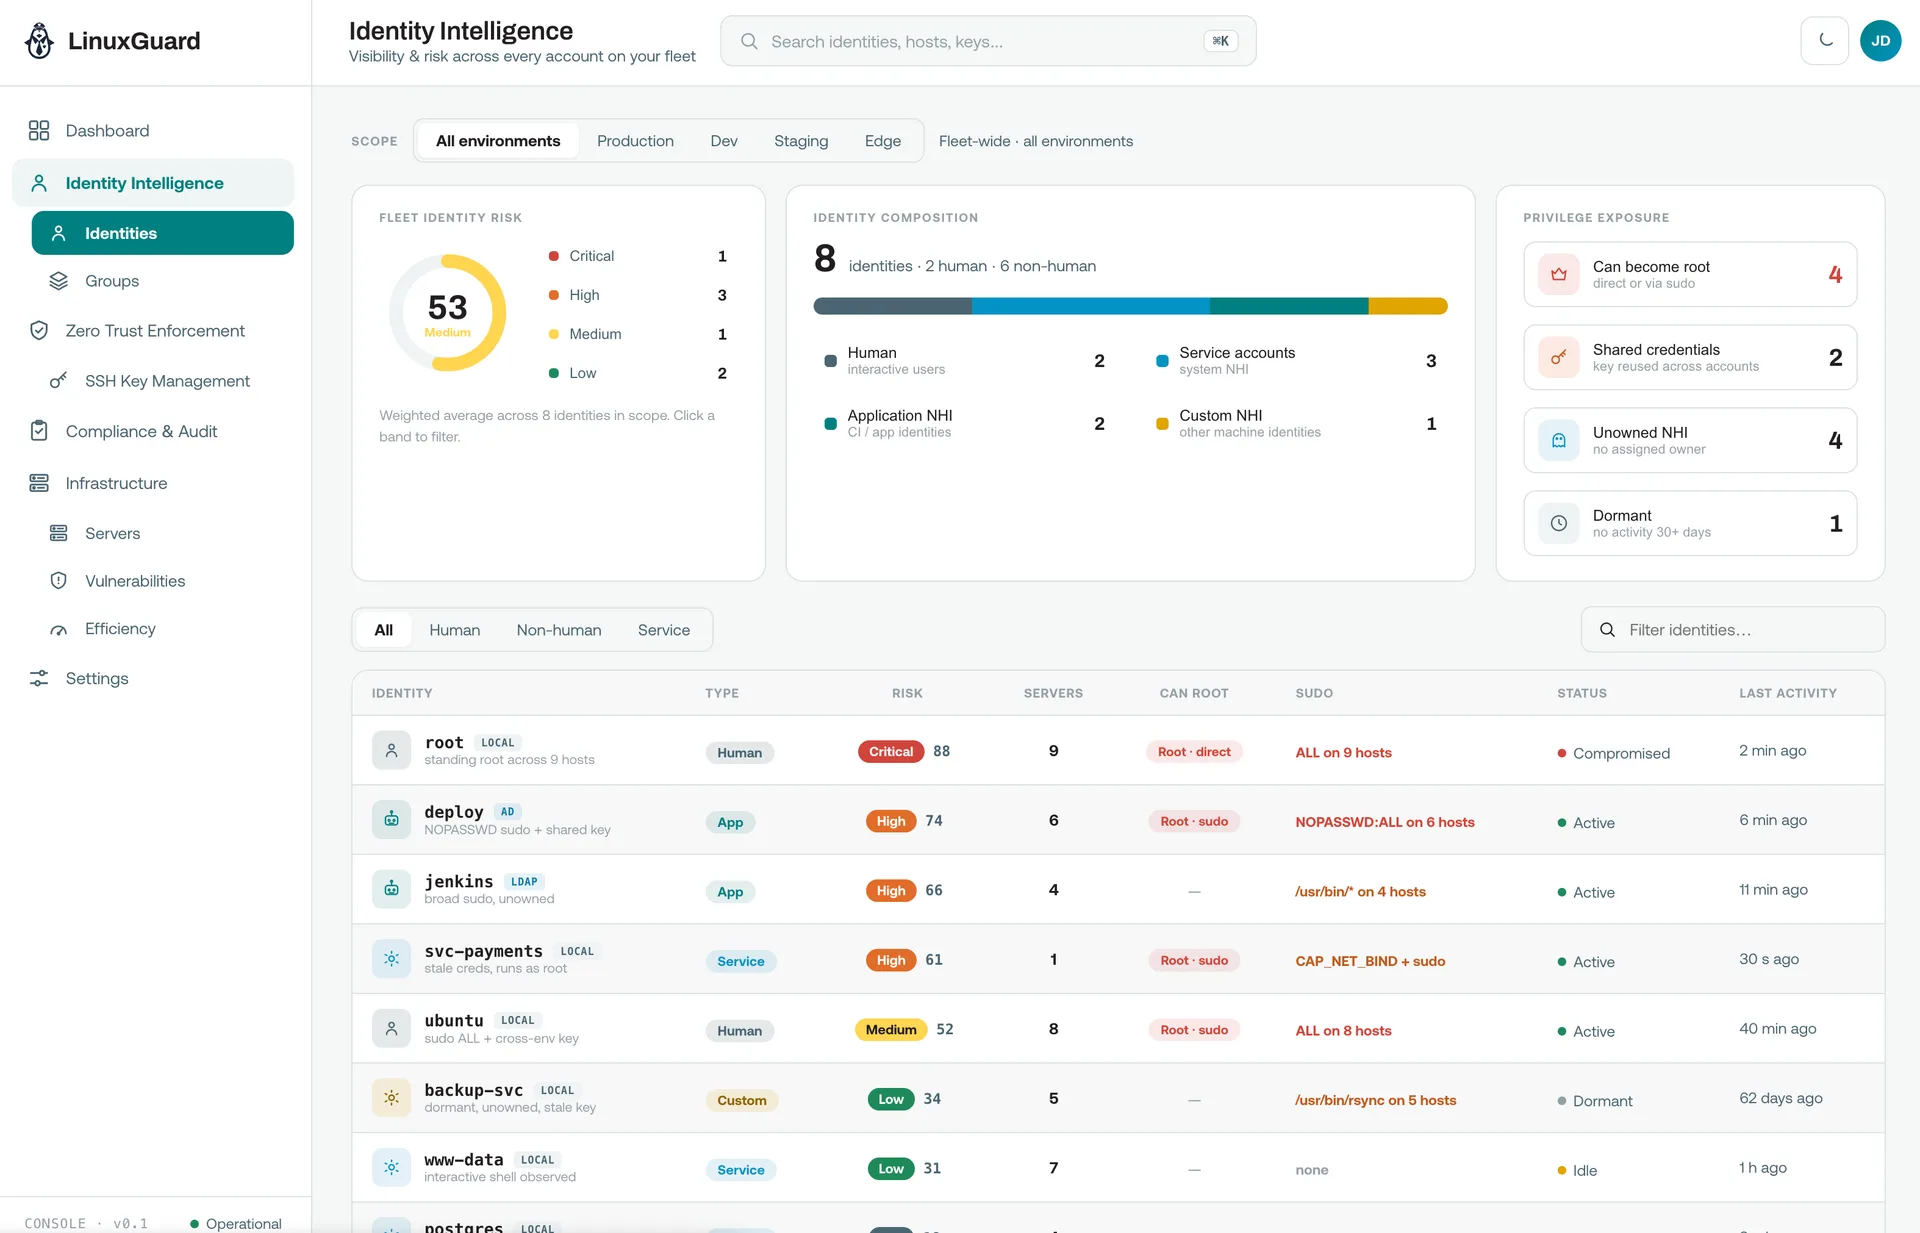Click the Idle status for www-data
Screen dimensions: 1920x1233
pyautogui.click(x=1577, y=1170)
